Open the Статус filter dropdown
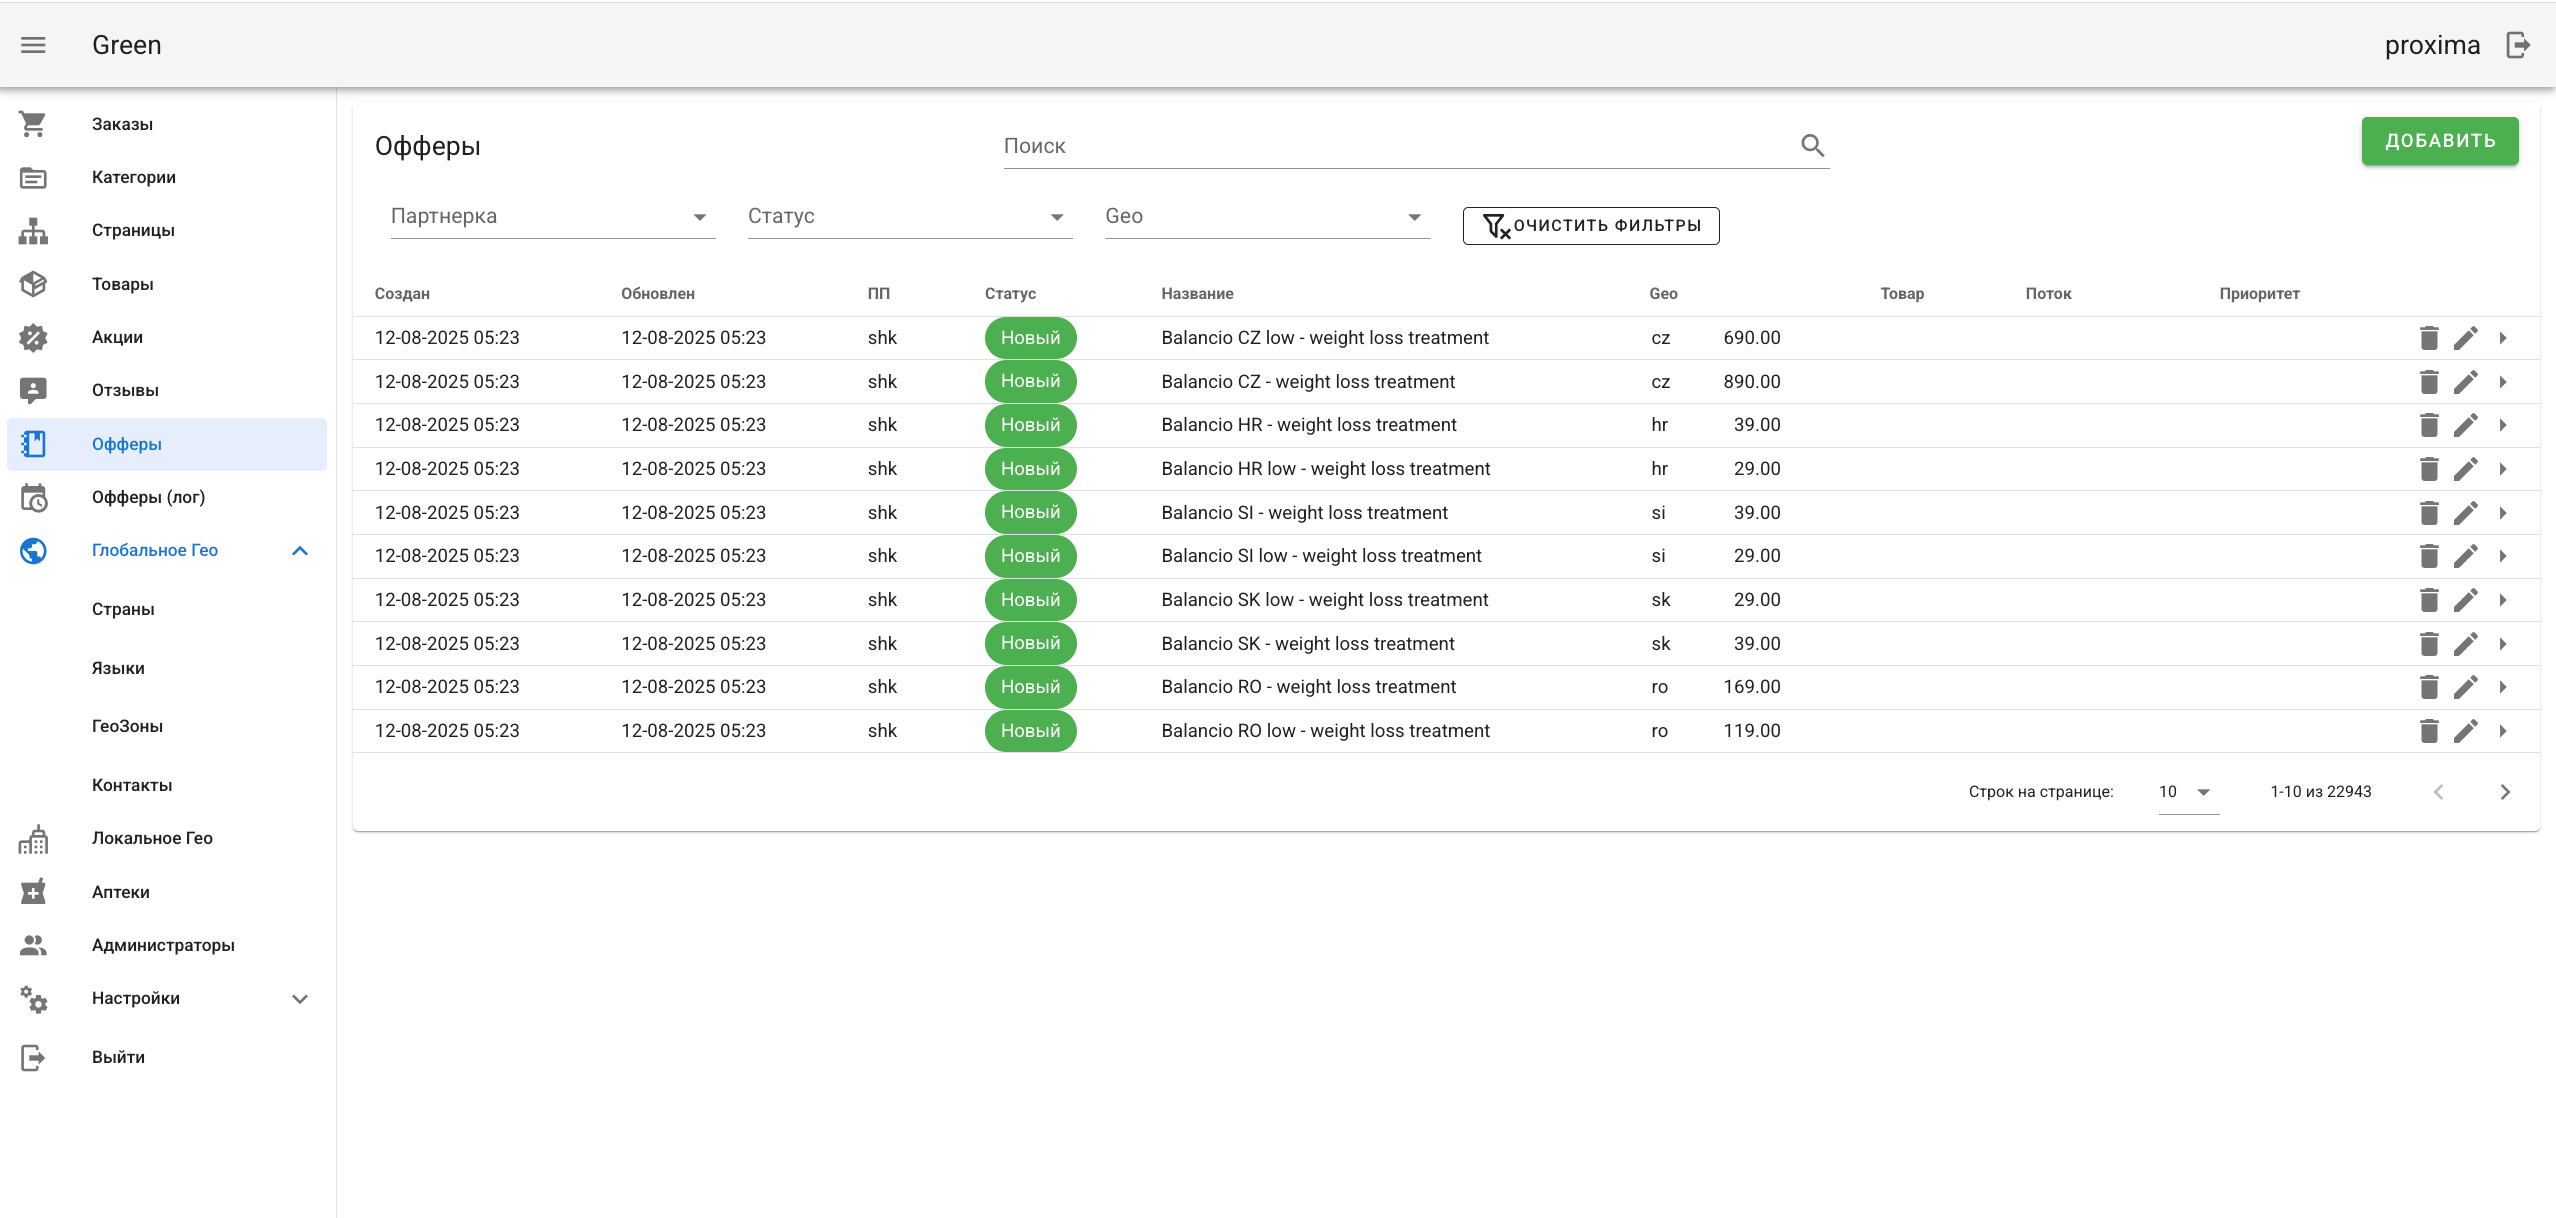The image size is (2556, 1218). [x=910, y=217]
